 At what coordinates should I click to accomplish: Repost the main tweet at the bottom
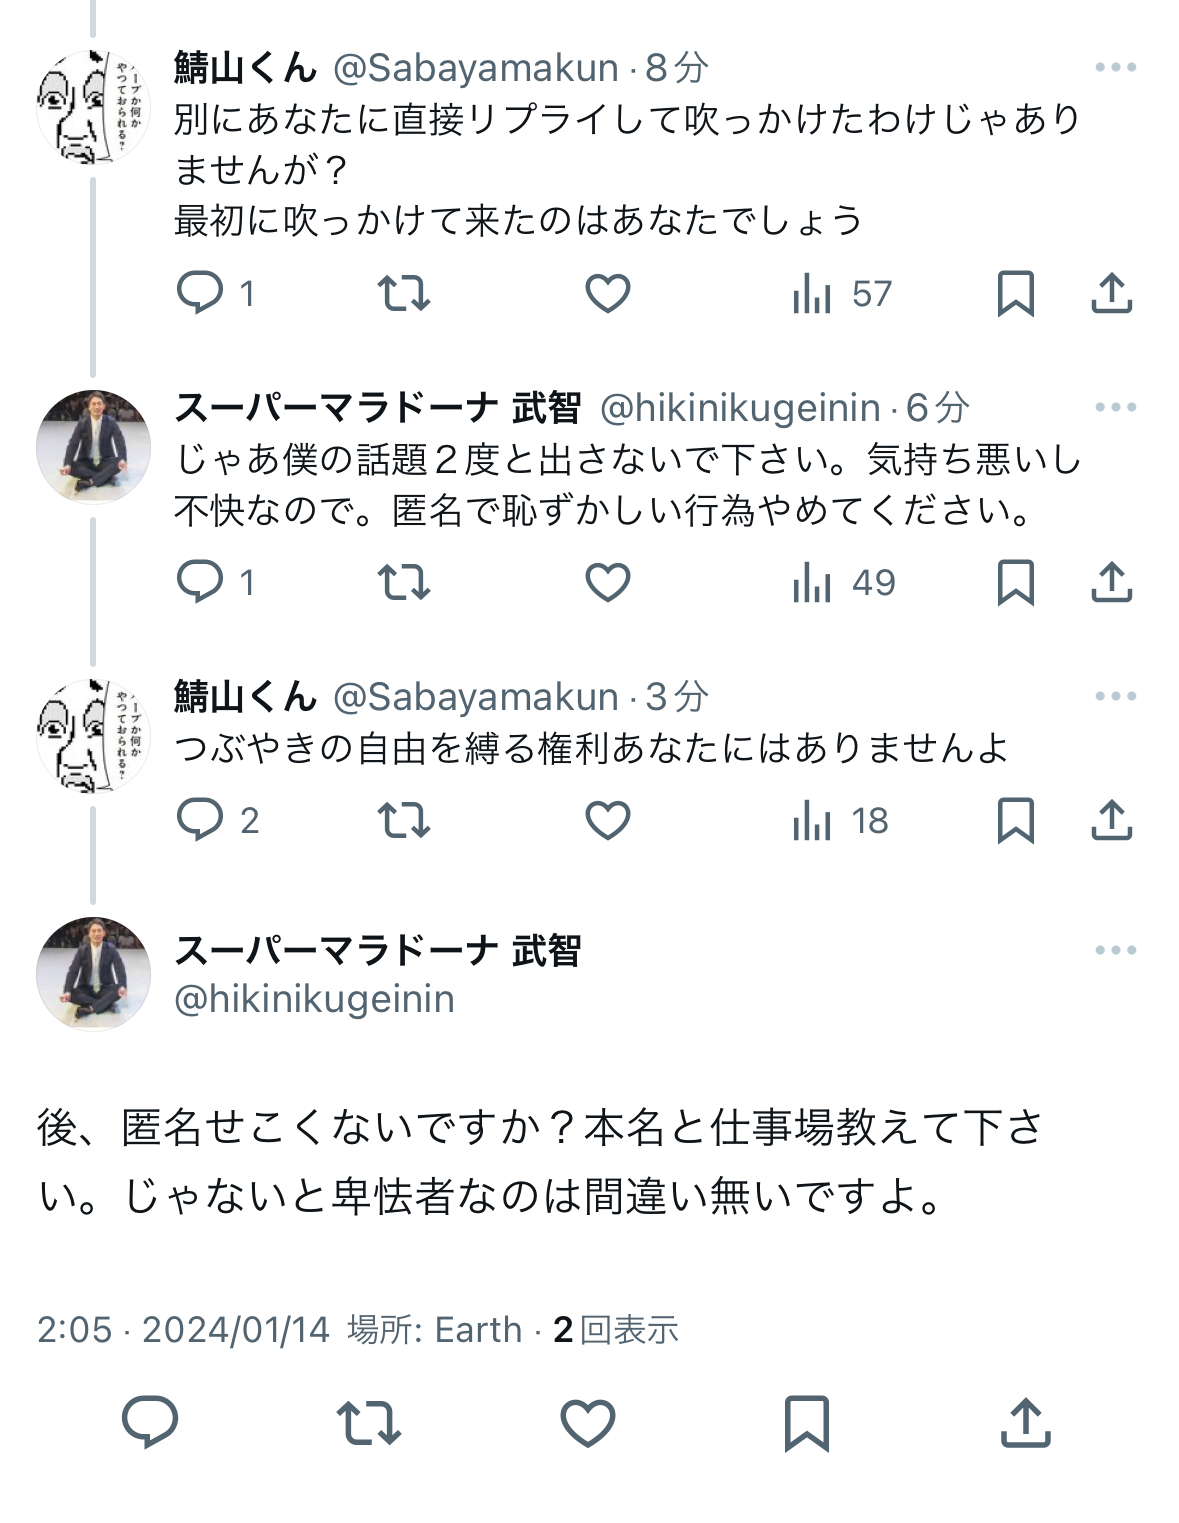click(x=369, y=1423)
